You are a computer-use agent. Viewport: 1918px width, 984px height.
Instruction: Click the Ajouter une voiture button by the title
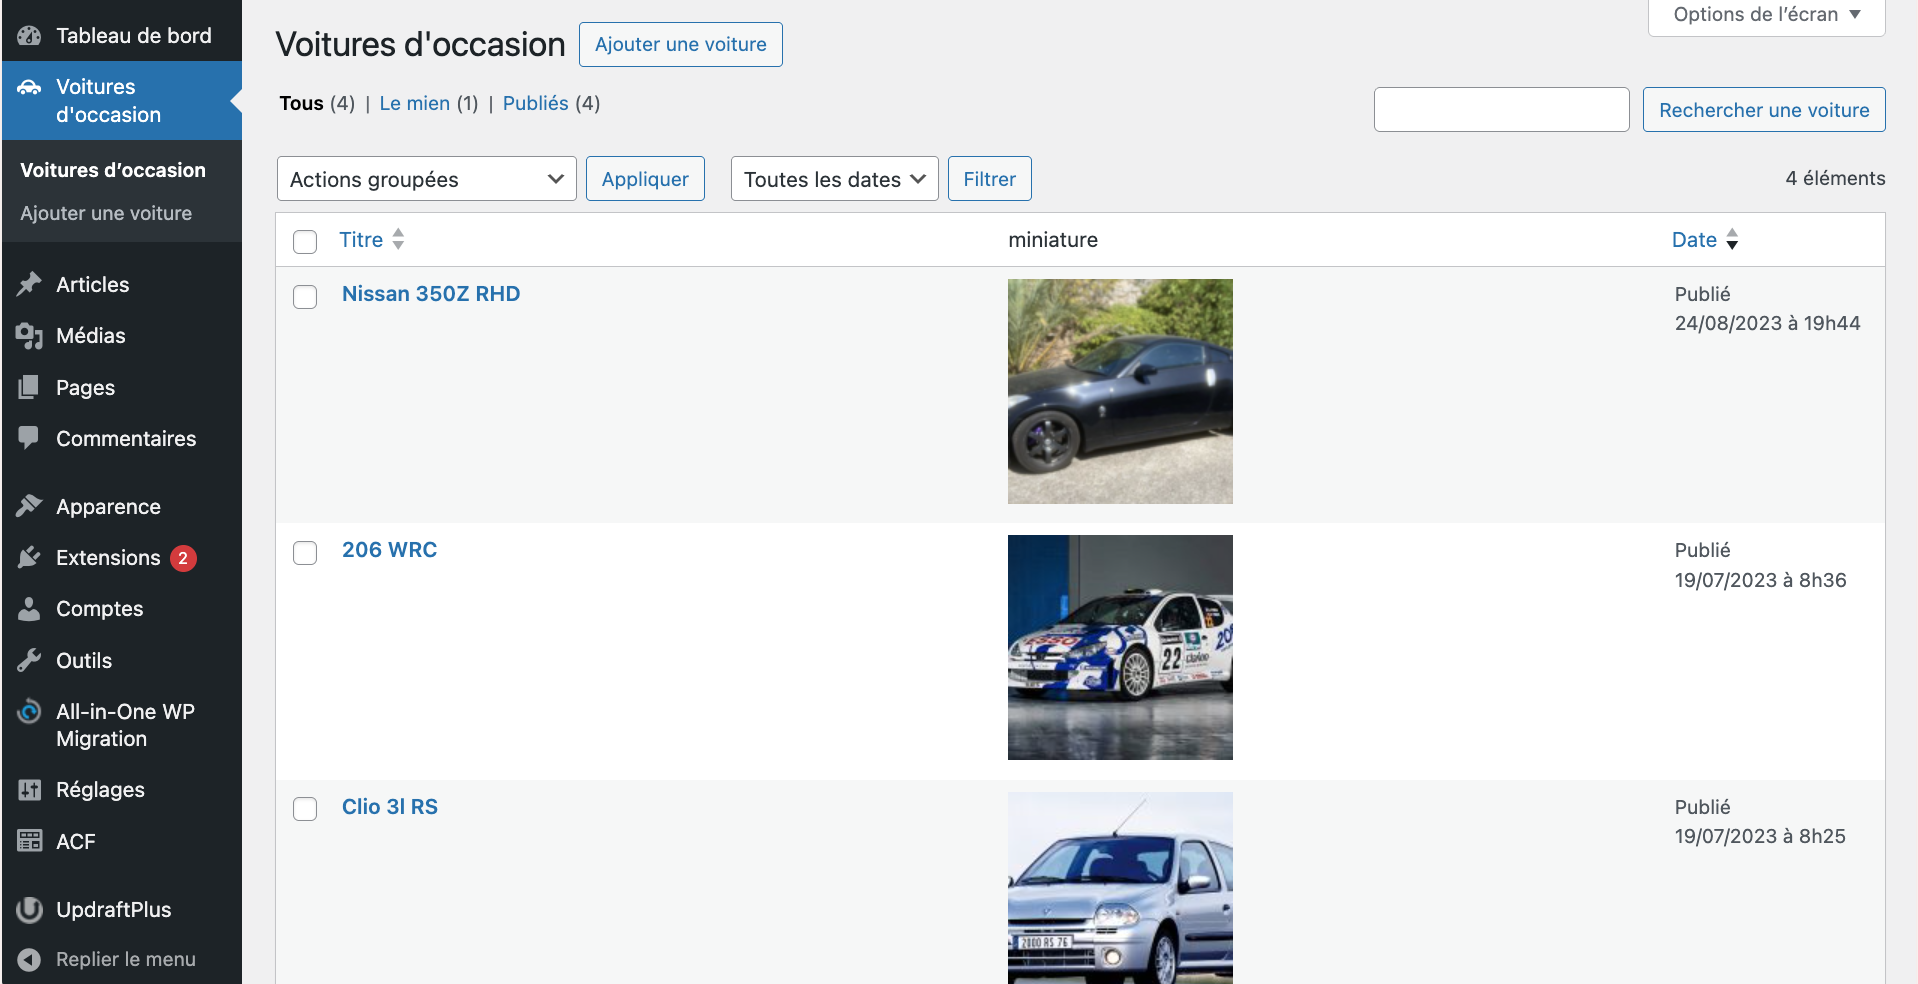click(681, 44)
